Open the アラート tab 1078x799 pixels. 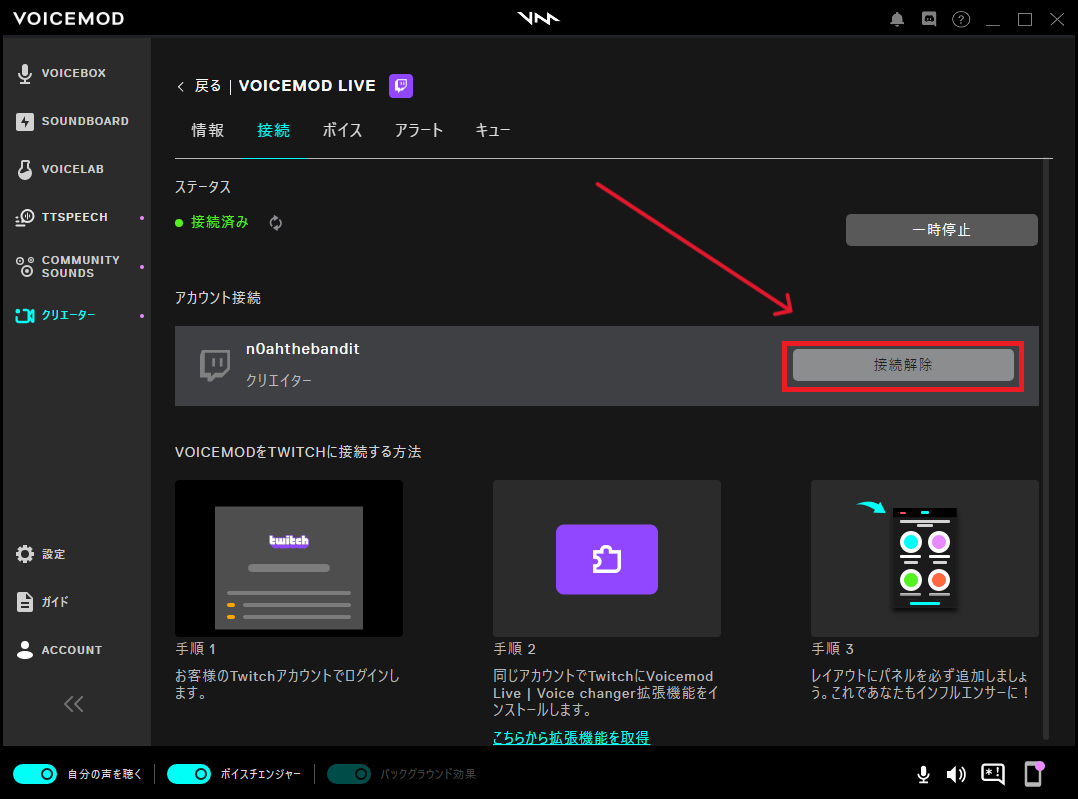tap(419, 131)
